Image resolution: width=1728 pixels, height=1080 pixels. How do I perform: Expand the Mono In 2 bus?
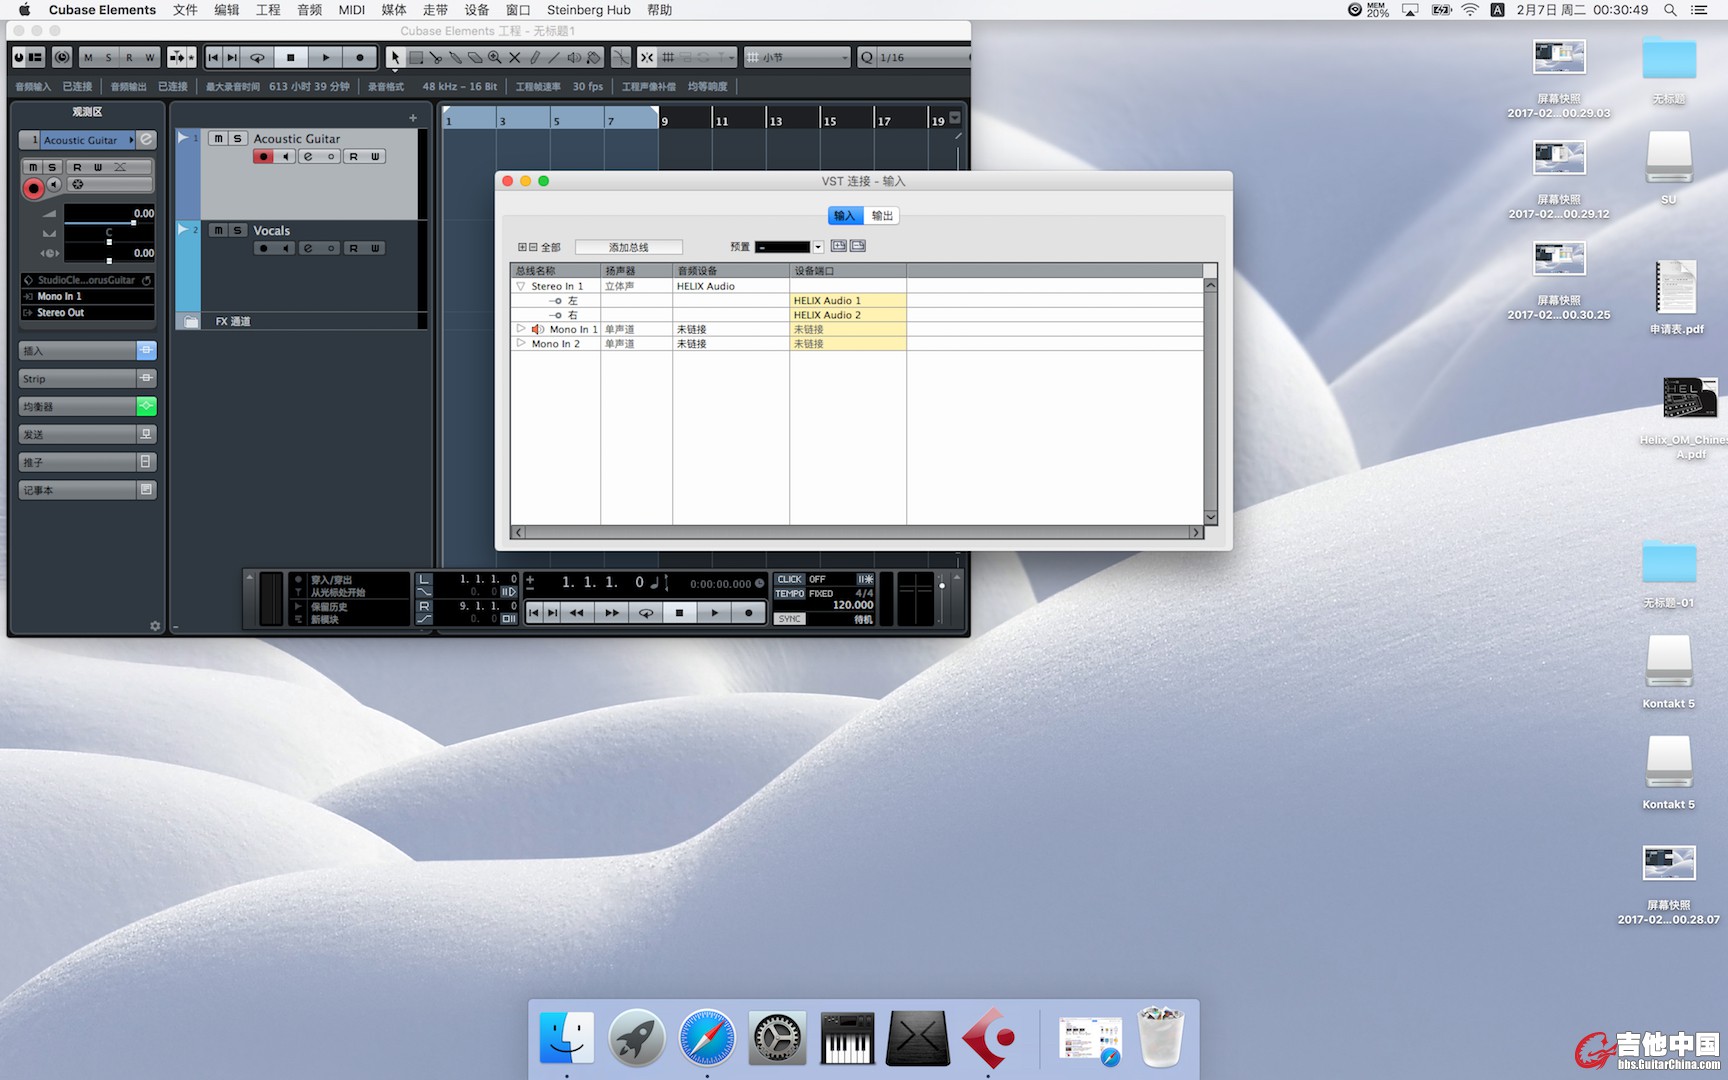tap(521, 343)
